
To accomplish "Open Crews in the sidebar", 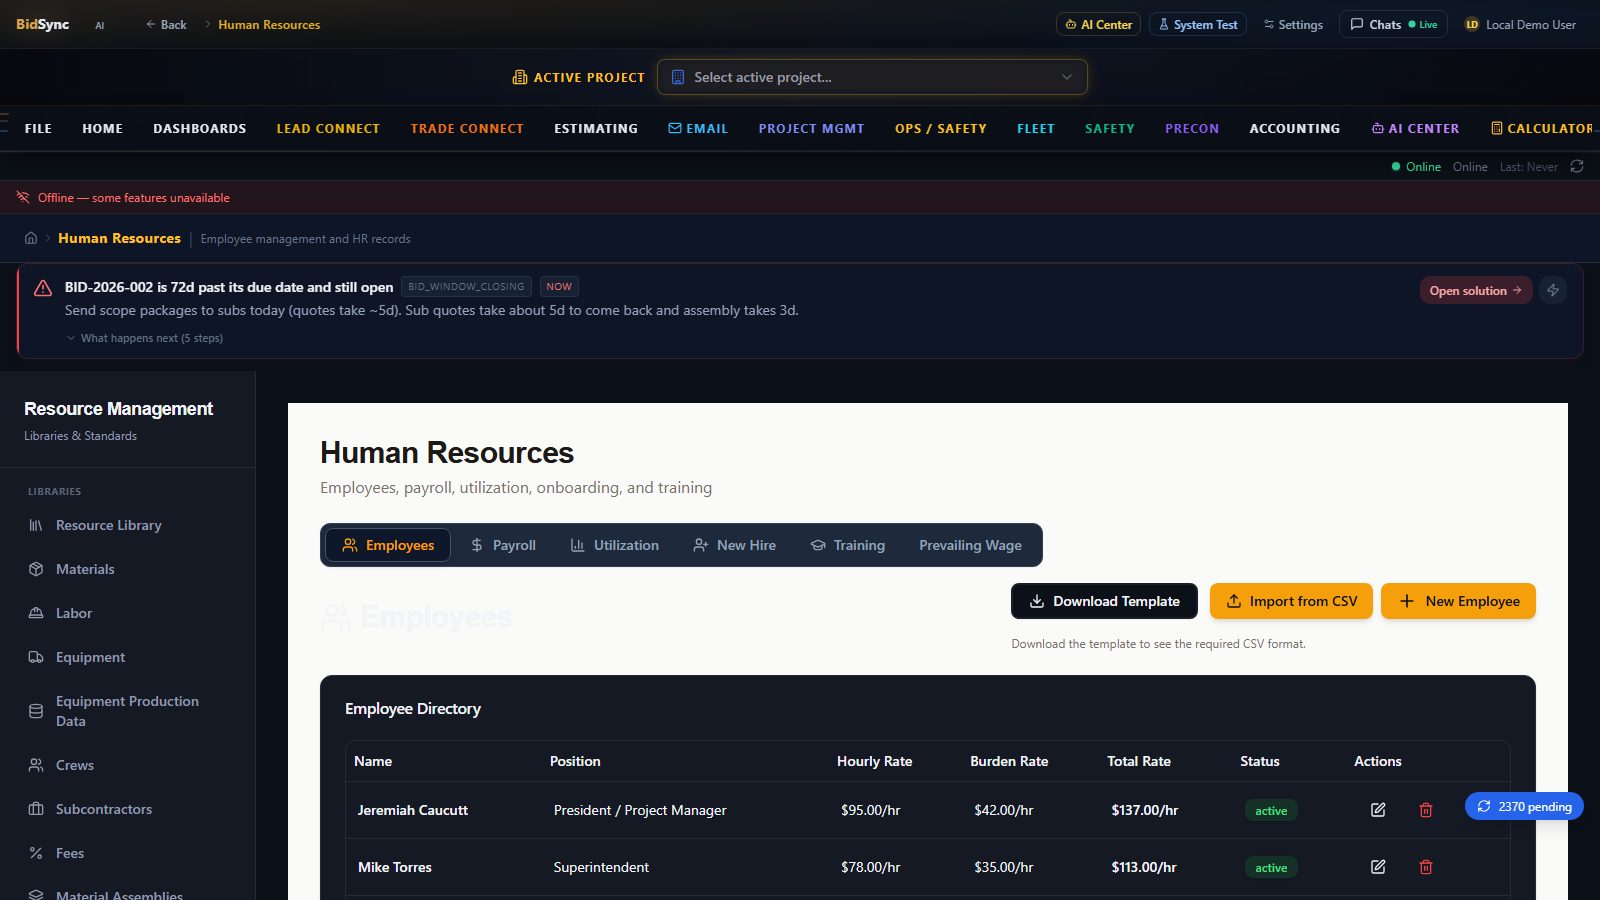I will tap(128, 765).
